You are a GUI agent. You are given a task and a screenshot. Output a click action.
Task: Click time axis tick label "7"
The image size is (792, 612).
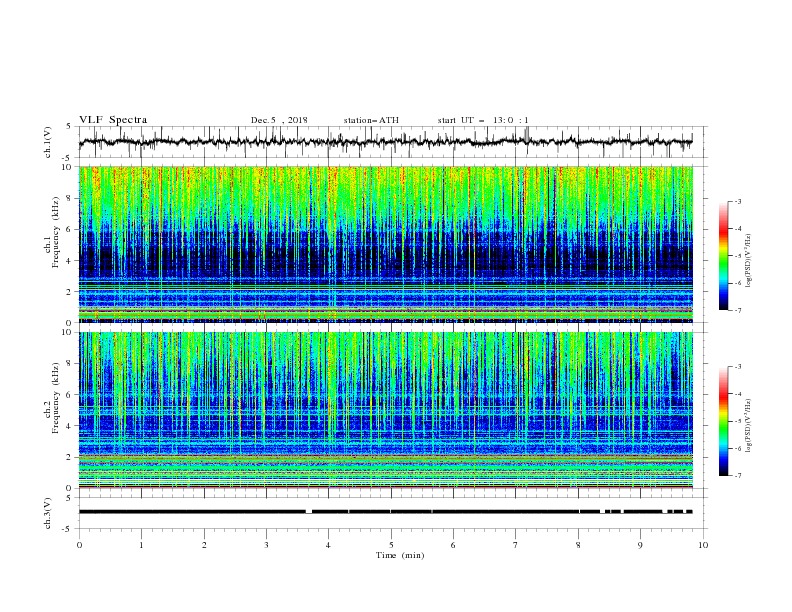tap(516, 545)
